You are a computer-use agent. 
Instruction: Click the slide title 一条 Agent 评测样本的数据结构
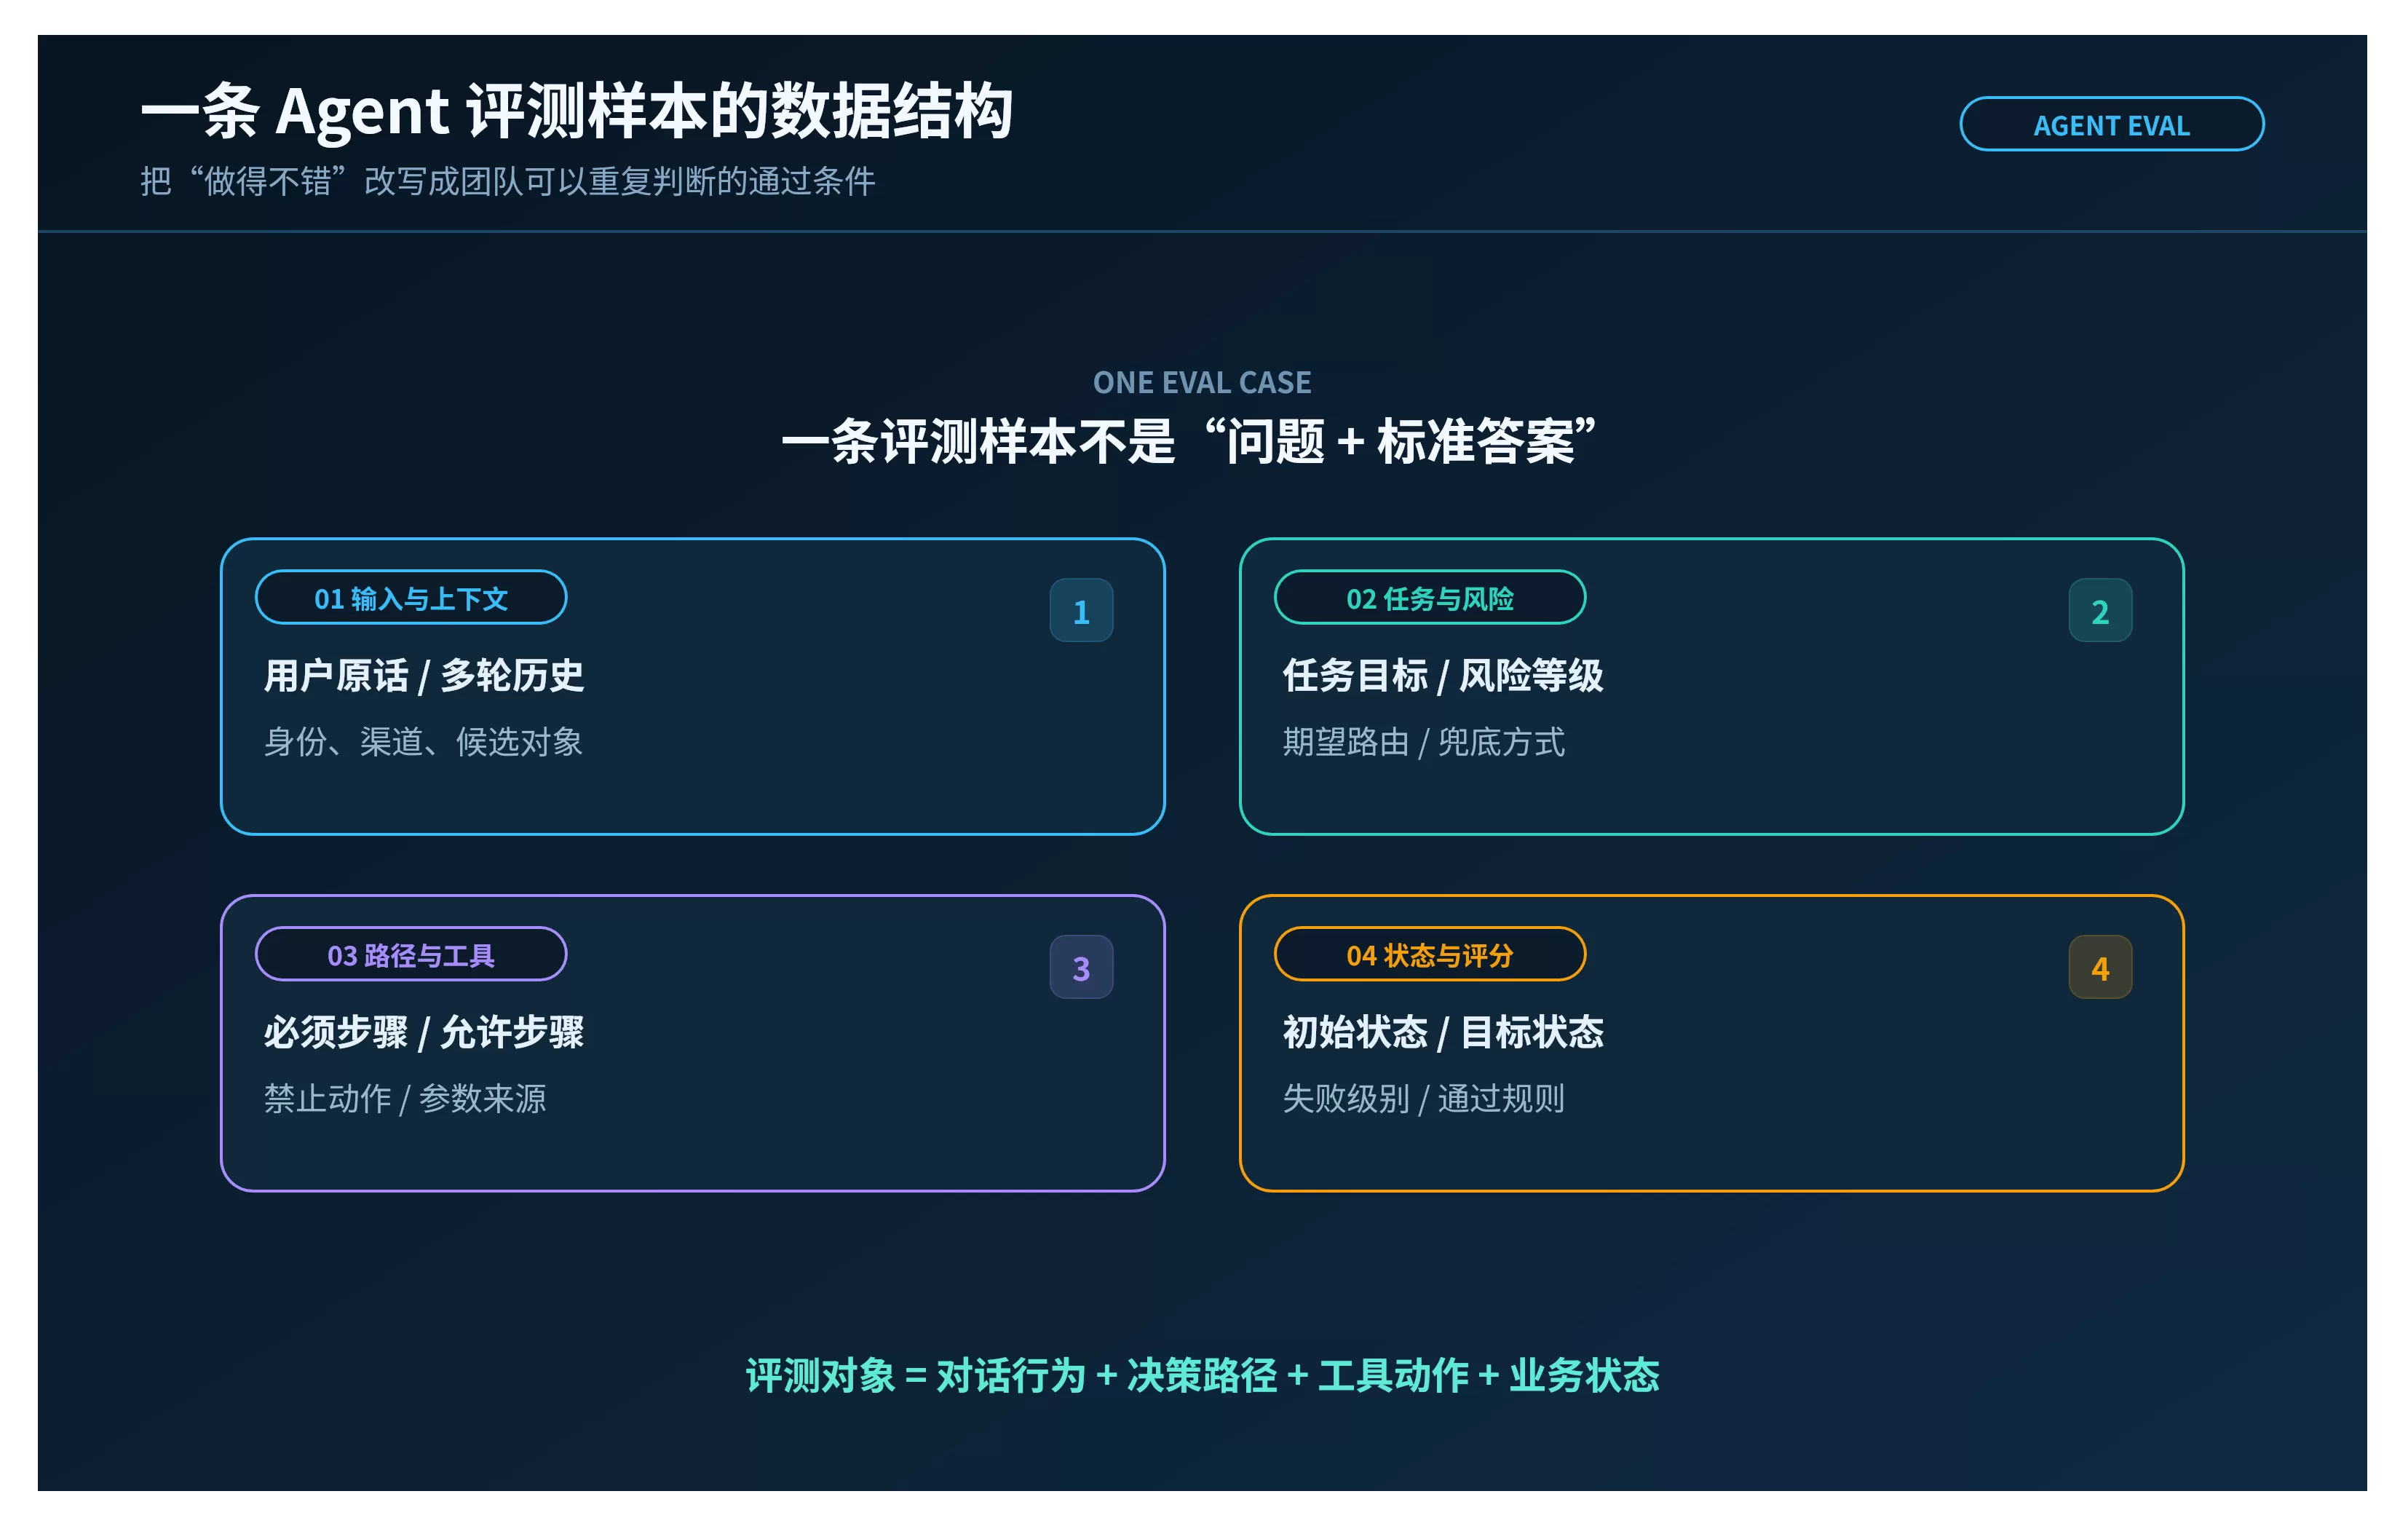click(x=577, y=110)
